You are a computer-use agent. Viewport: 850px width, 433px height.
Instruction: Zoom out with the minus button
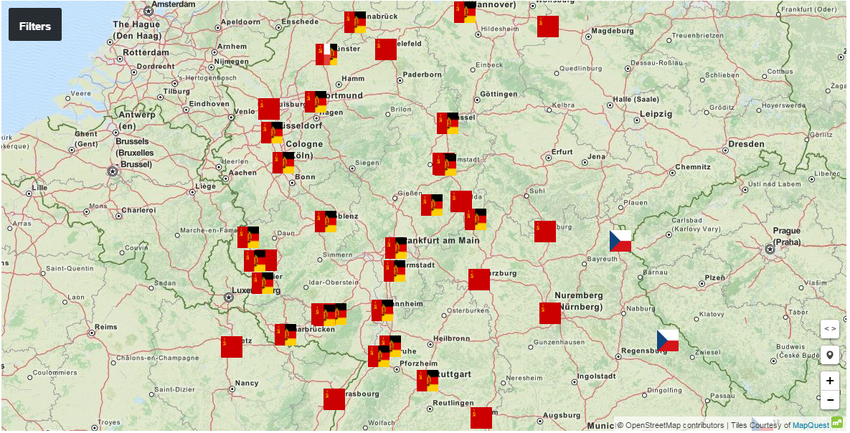pos(829,400)
